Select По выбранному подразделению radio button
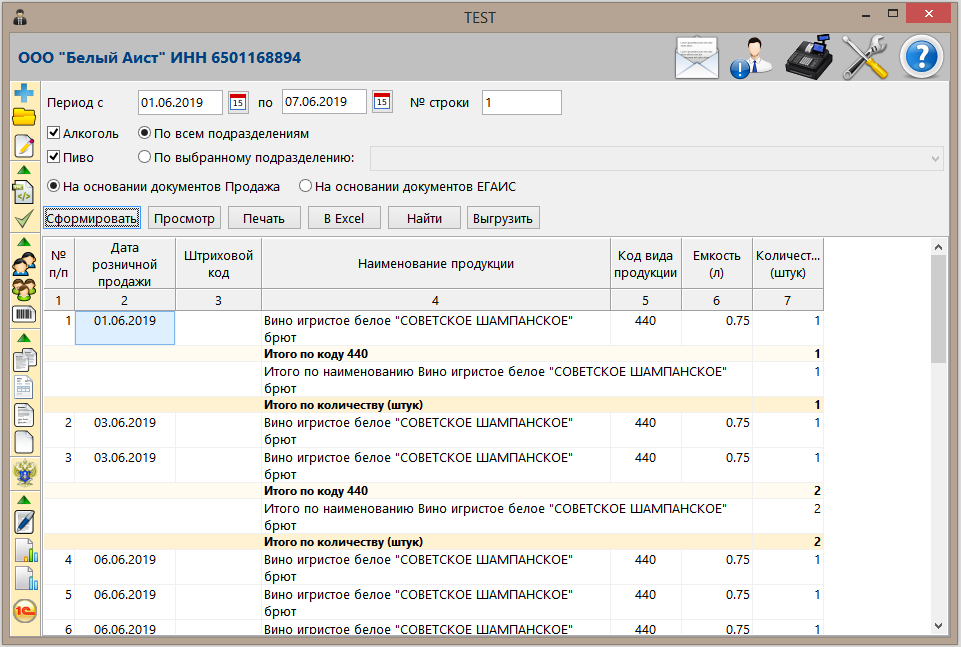The image size is (961, 647). point(144,157)
